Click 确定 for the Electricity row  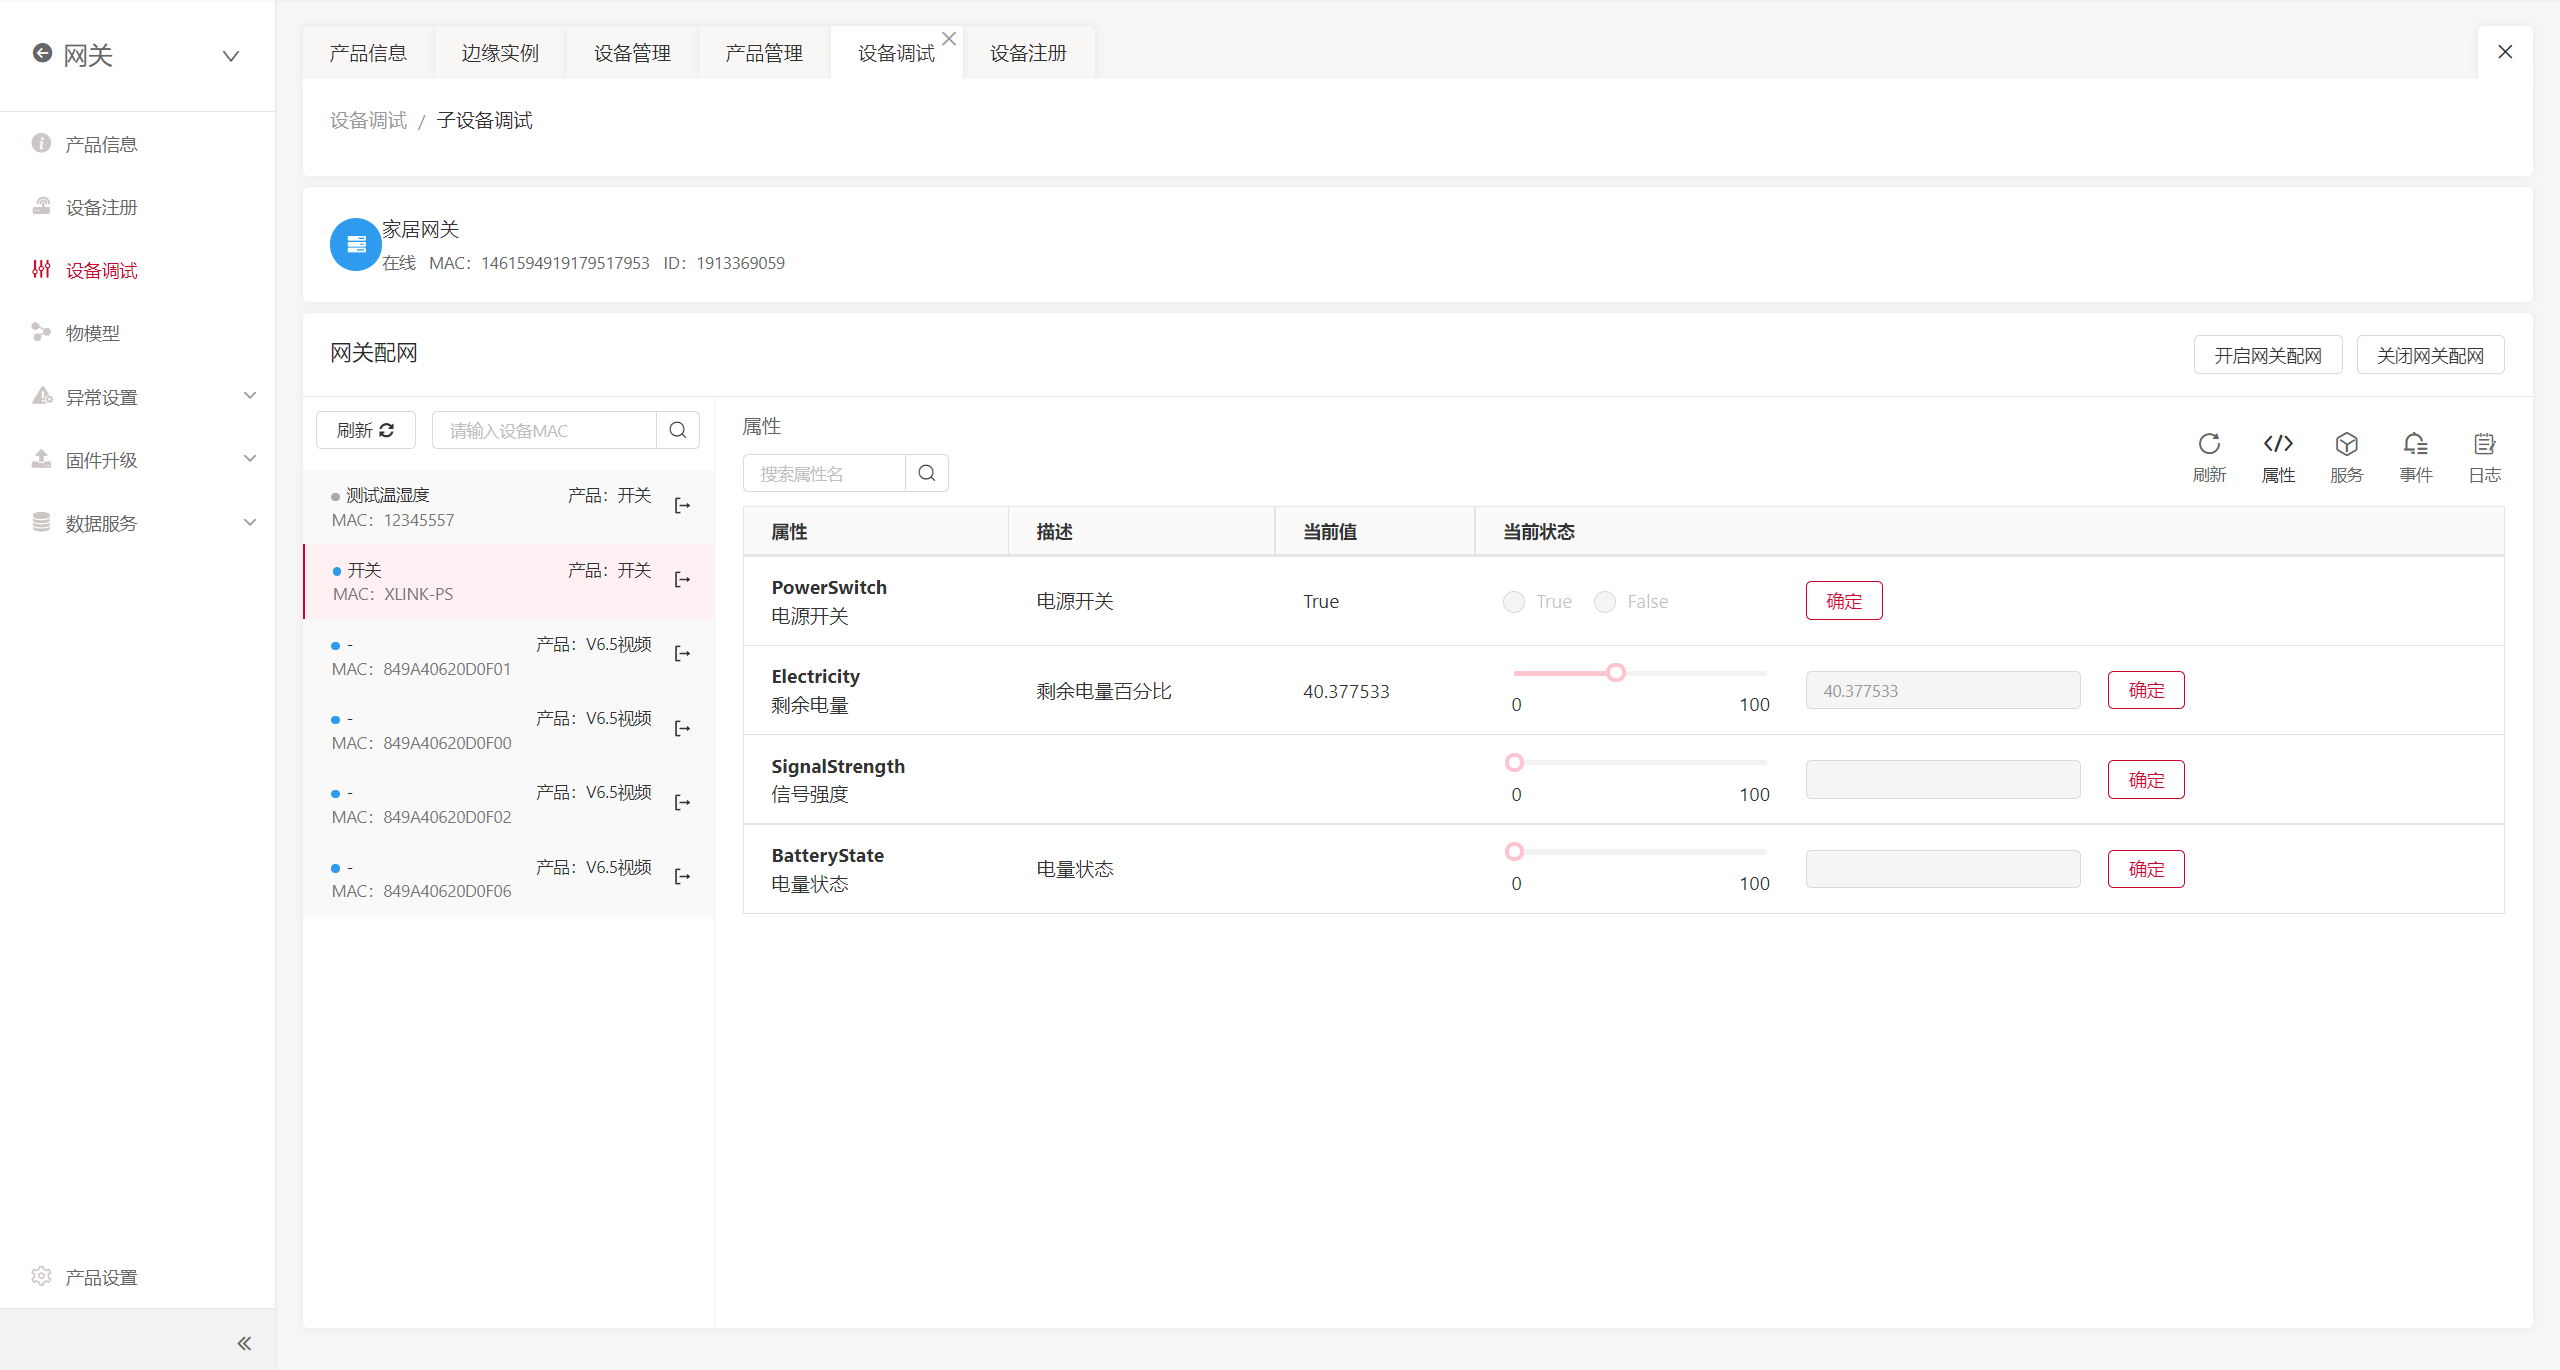2145,690
